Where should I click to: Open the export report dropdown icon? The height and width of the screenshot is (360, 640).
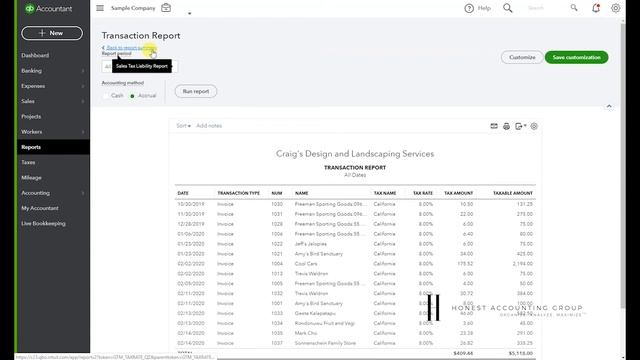[520, 126]
